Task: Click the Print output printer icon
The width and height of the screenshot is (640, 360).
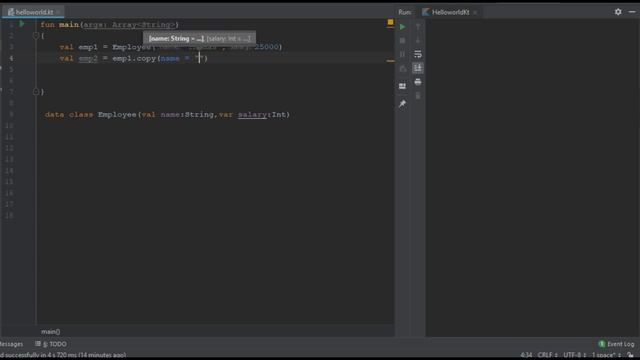Action: [x=418, y=82]
